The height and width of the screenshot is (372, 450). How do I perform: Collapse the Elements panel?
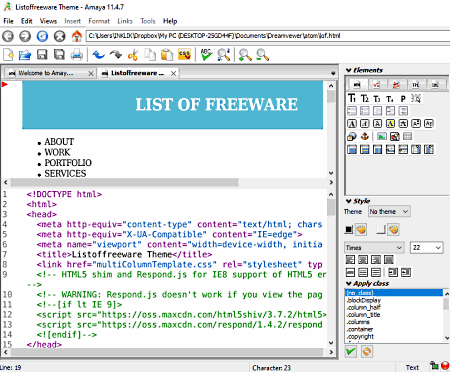coord(349,70)
